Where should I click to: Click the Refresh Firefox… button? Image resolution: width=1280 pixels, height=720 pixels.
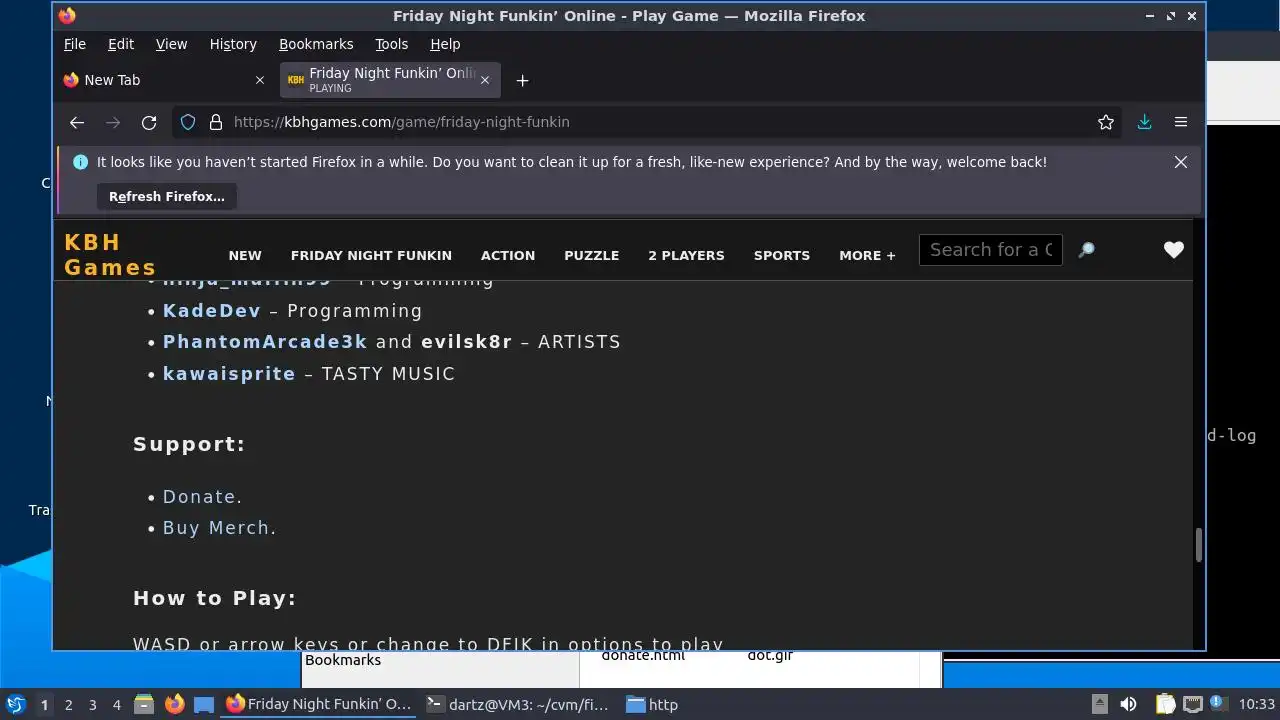167,197
